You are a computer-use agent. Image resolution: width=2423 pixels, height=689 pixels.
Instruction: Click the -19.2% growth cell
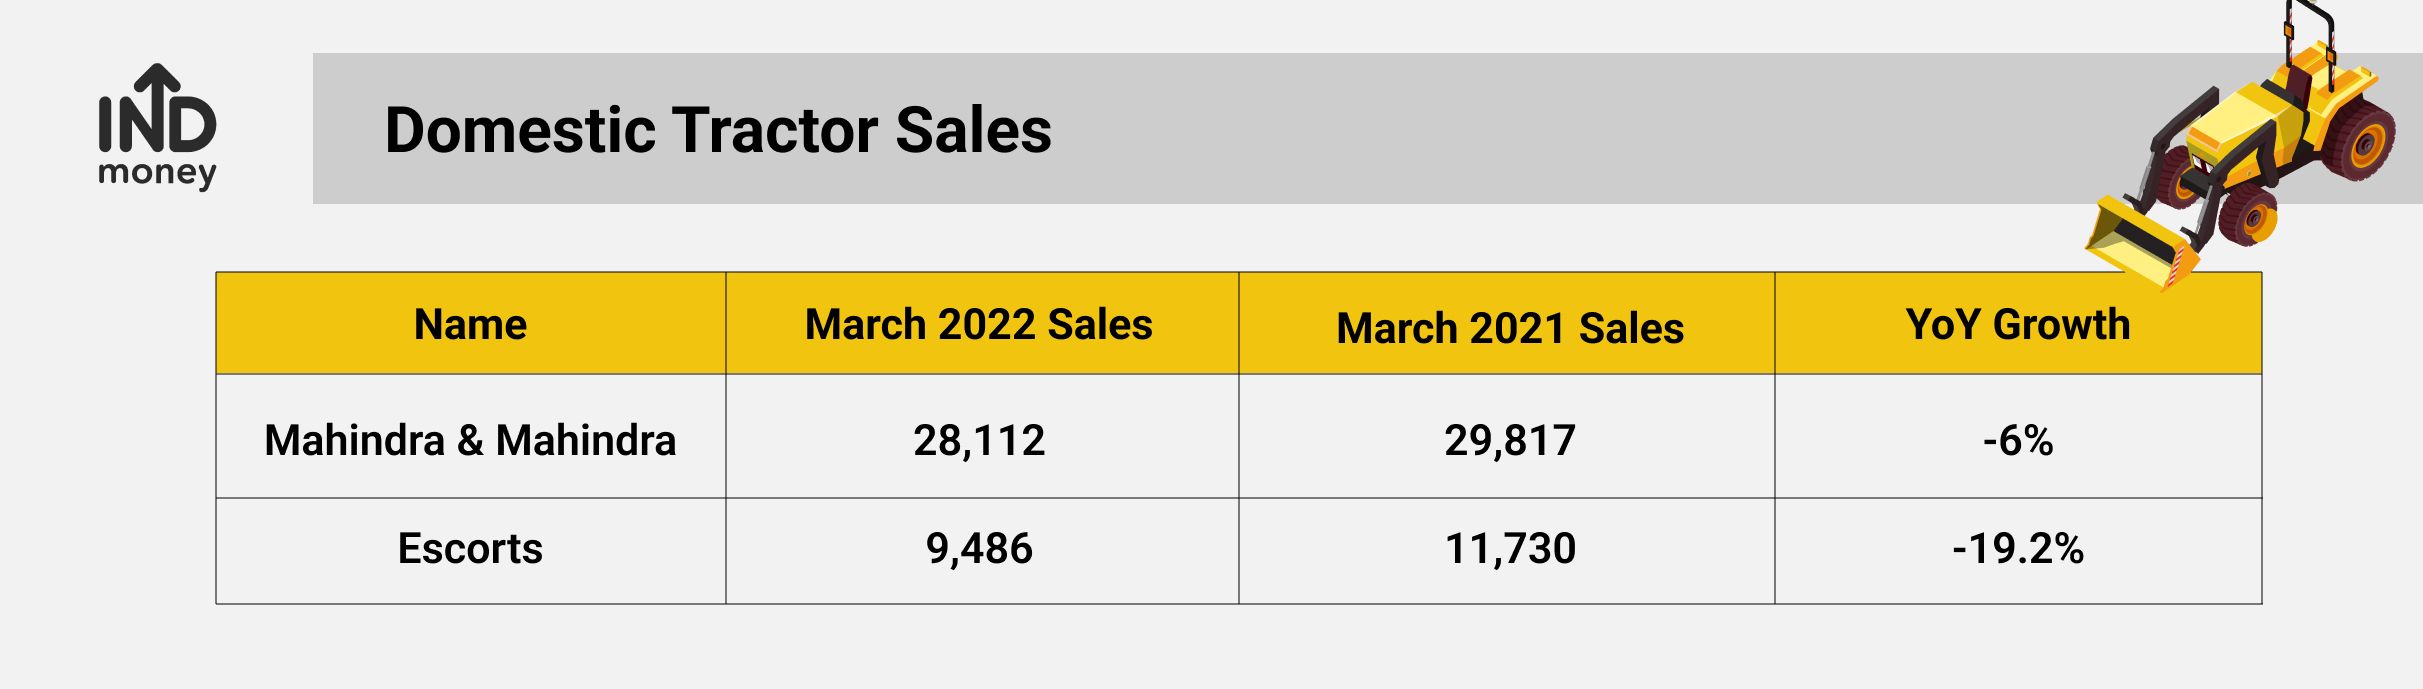(2018, 548)
